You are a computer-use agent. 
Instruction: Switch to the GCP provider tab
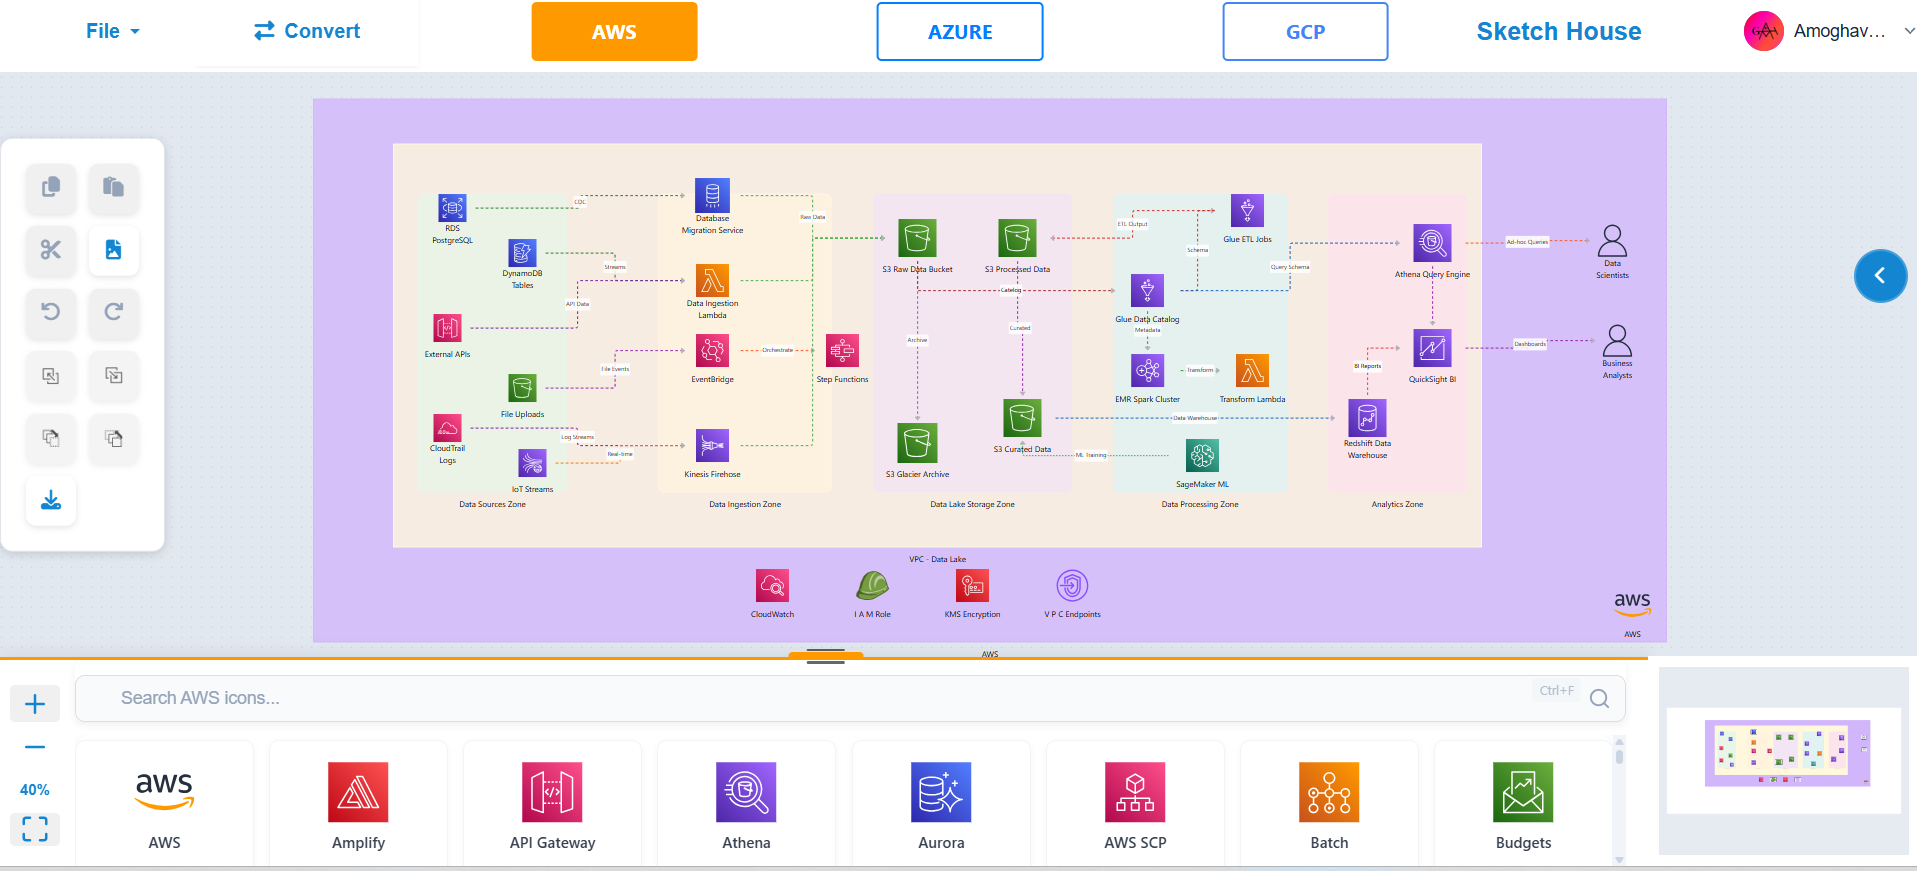click(1305, 32)
